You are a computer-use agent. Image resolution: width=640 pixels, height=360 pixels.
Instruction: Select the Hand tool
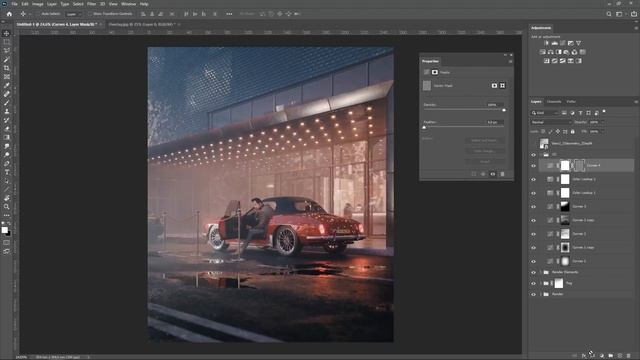click(7, 198)
